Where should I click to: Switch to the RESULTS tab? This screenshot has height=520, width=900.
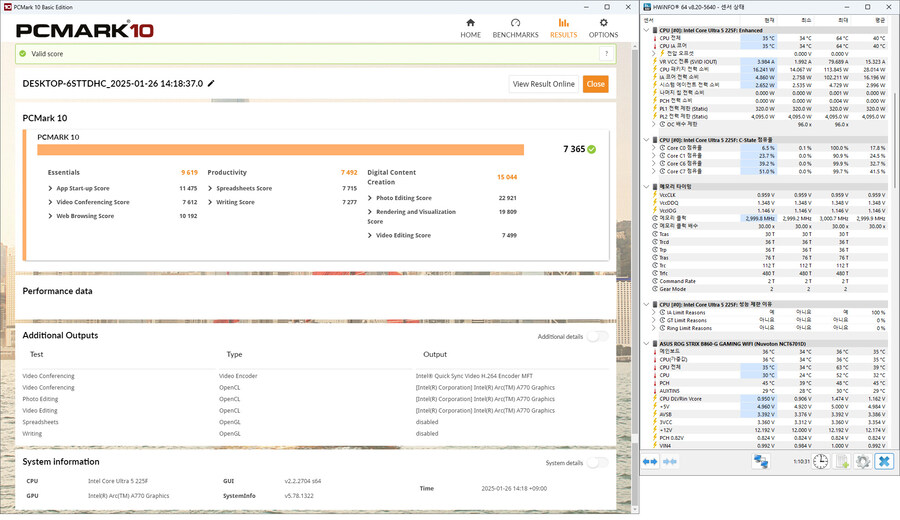click(563, 27)
